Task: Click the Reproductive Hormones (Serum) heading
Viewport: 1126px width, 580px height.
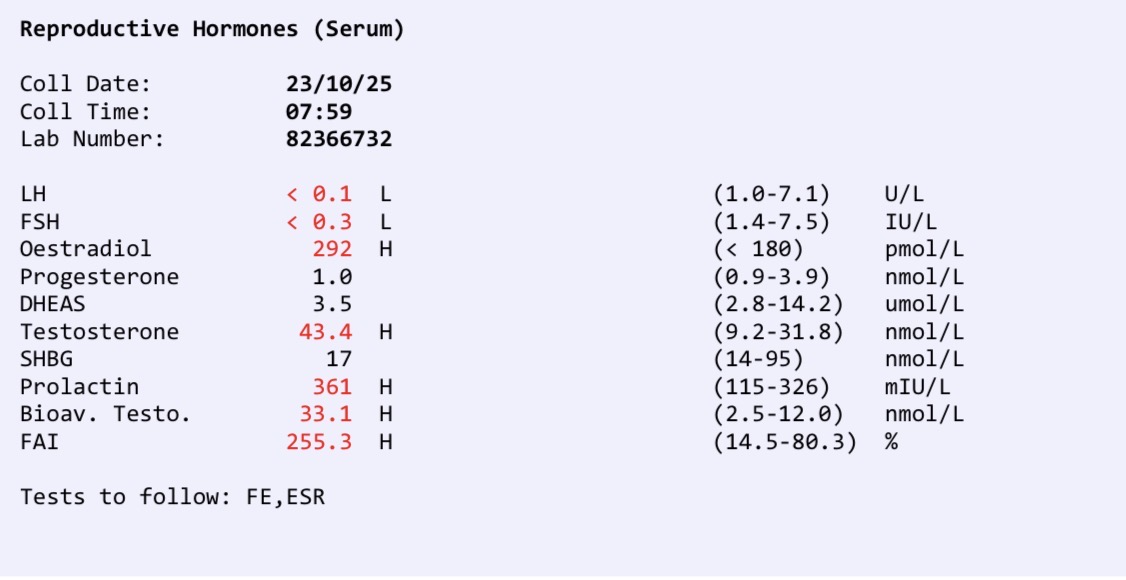Action: click(x=212, y=29)
